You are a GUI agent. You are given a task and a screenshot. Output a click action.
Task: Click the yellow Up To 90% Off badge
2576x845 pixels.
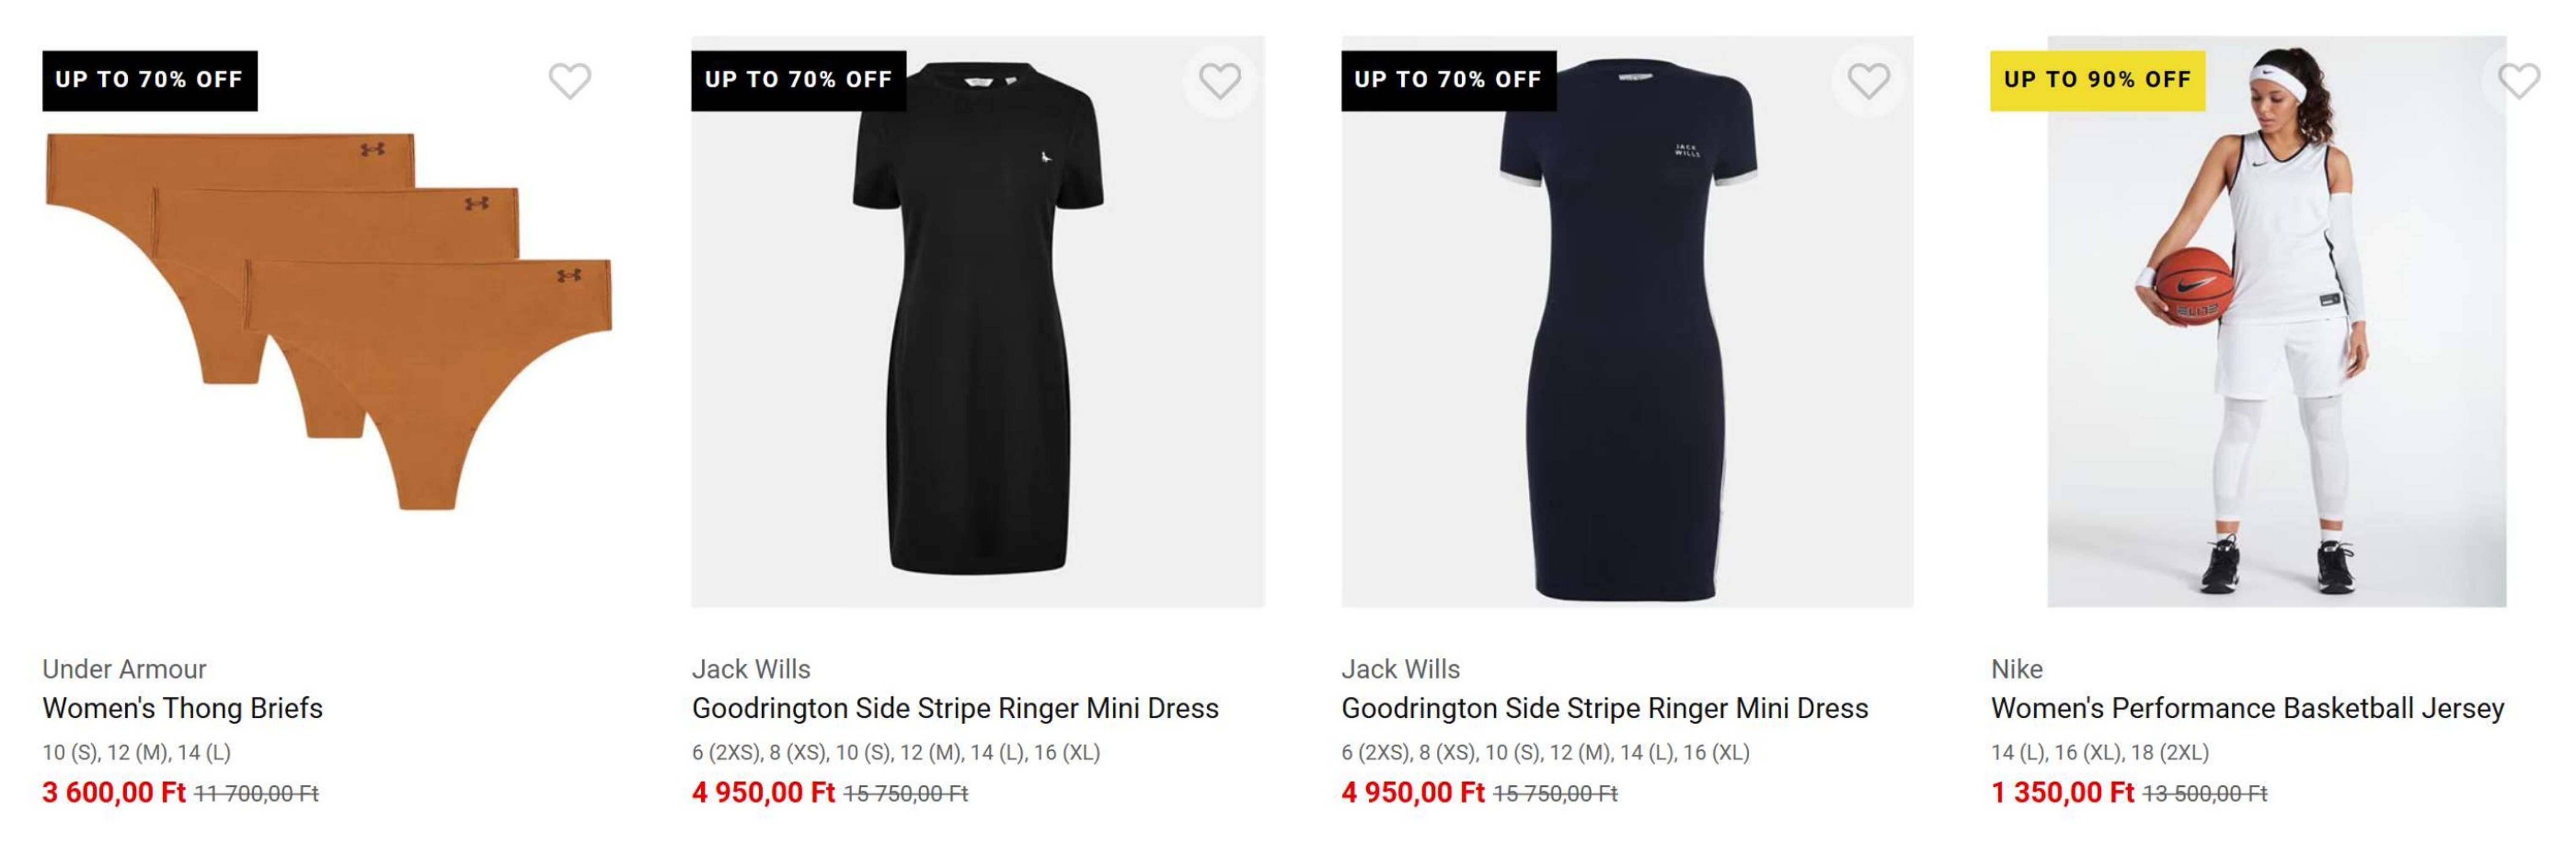pos(2097,80)
